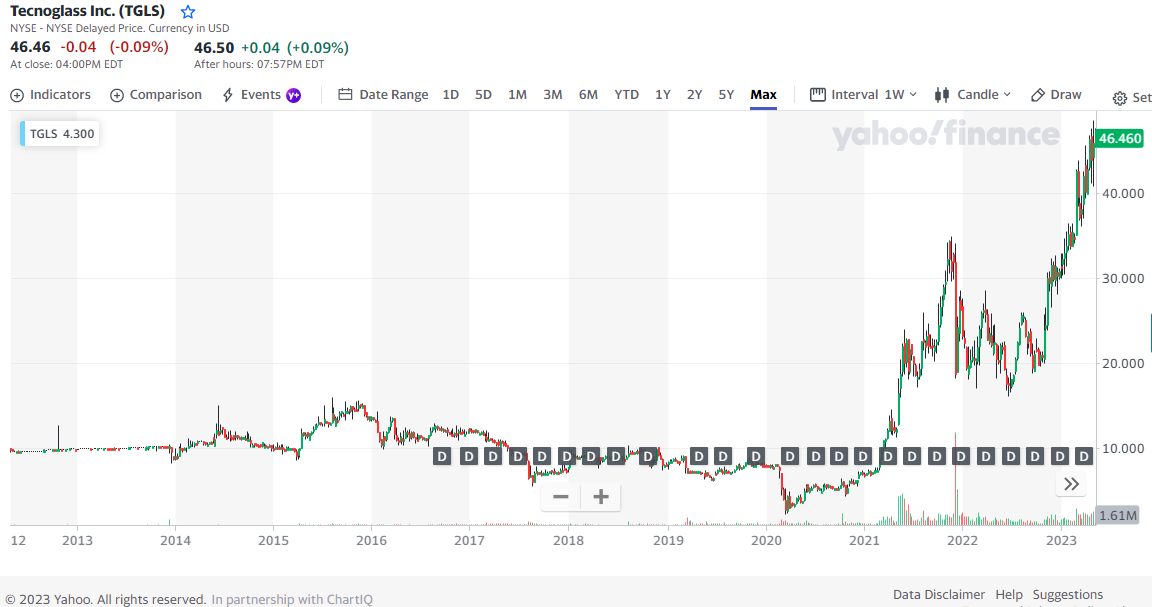
Task: Click the plus-circle icon beside Indicators
Action: pyautogui.click(x=17, y=96)
